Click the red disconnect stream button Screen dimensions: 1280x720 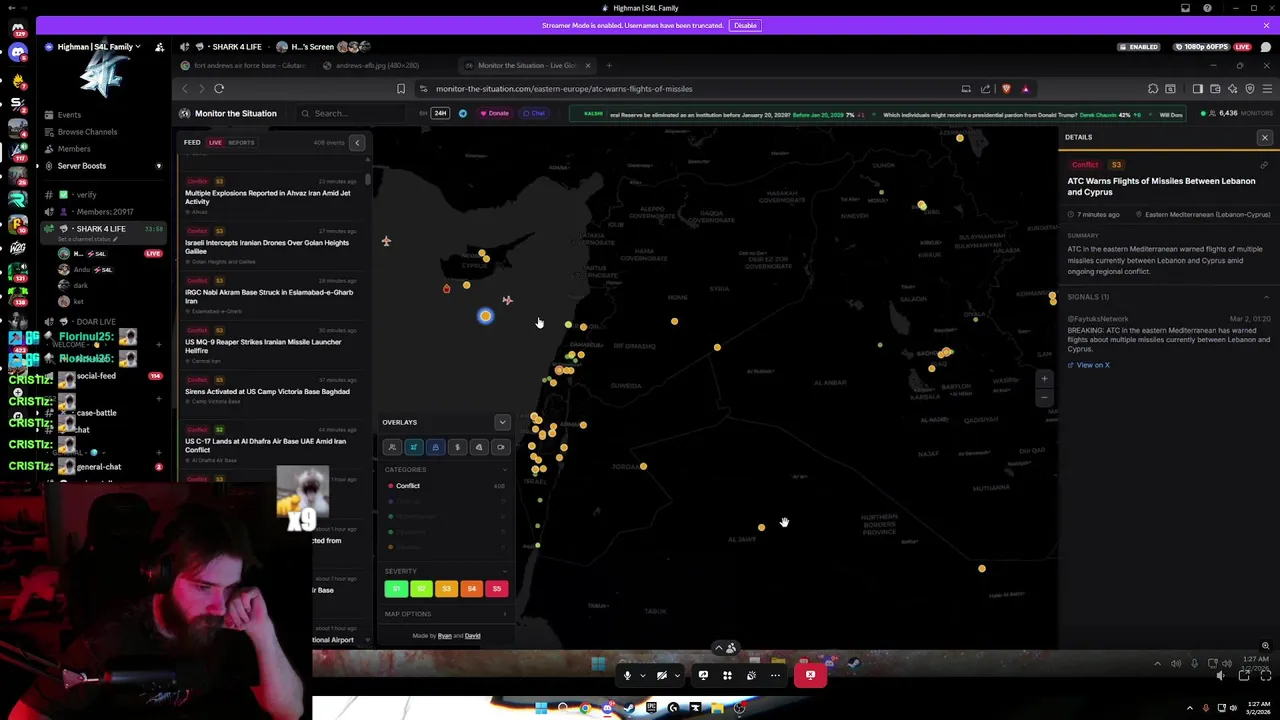[x=810, y=676]
